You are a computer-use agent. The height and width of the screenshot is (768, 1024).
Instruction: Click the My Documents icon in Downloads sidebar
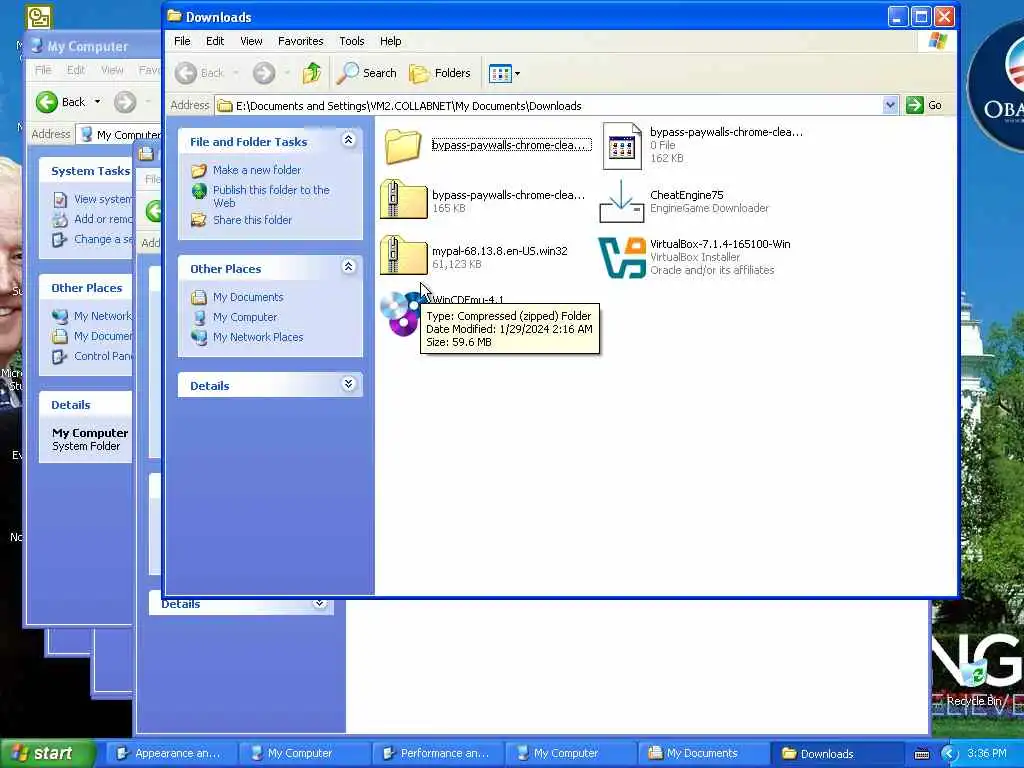(199, 297)
